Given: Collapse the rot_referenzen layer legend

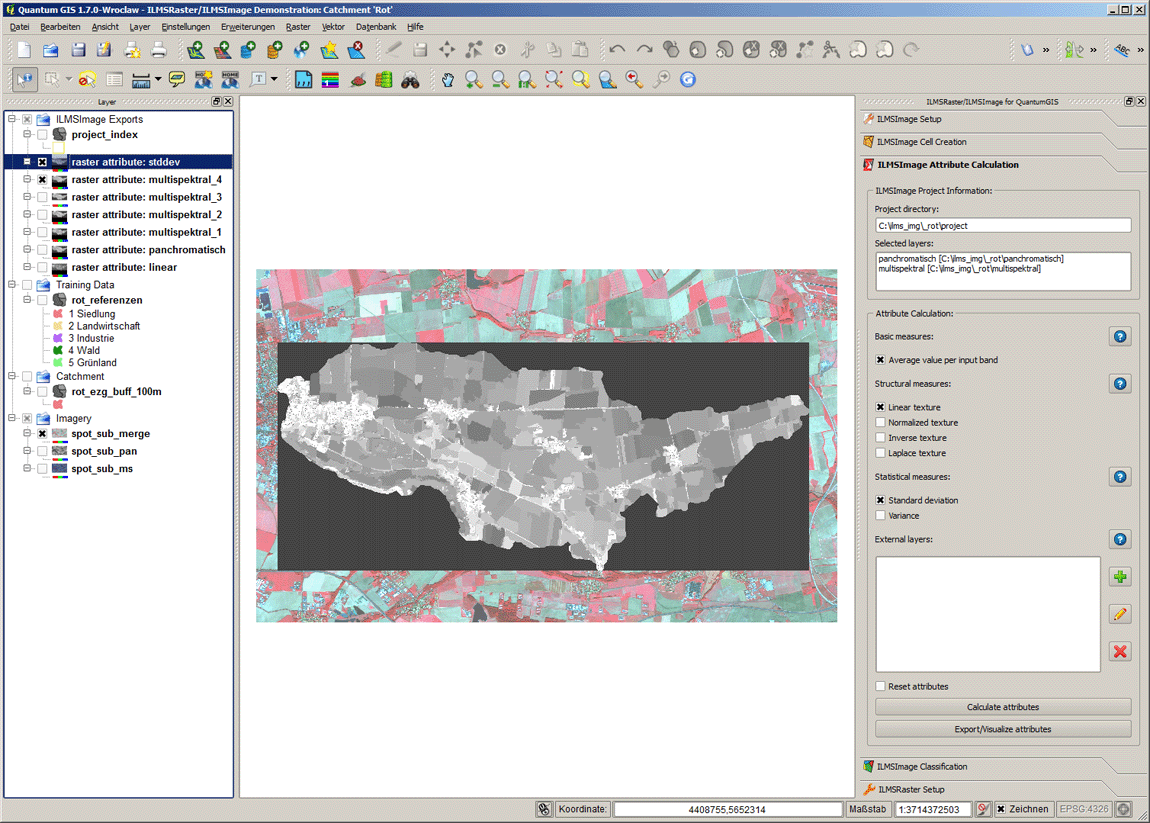Looking at the screenshot, I should point(28,300).
